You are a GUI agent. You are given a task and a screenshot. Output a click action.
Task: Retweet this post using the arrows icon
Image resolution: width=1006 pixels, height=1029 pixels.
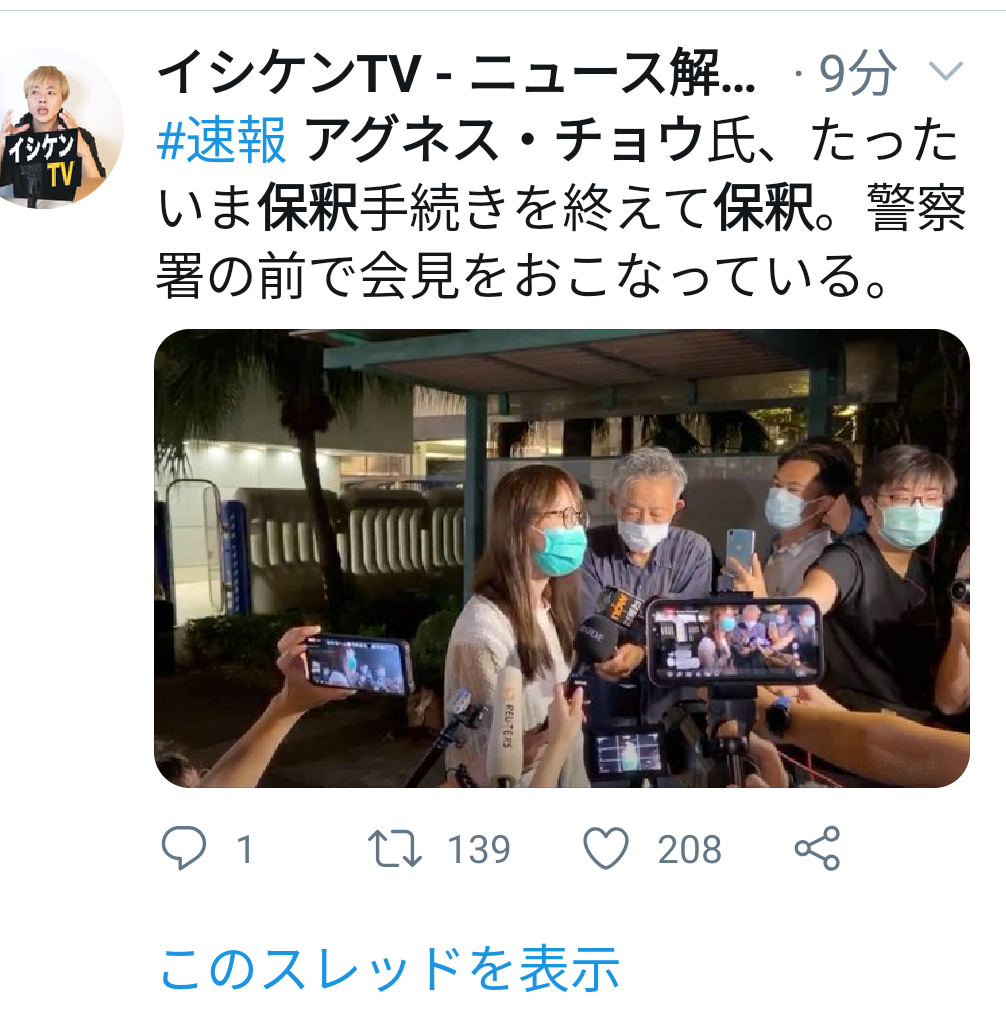coord(394,849)
